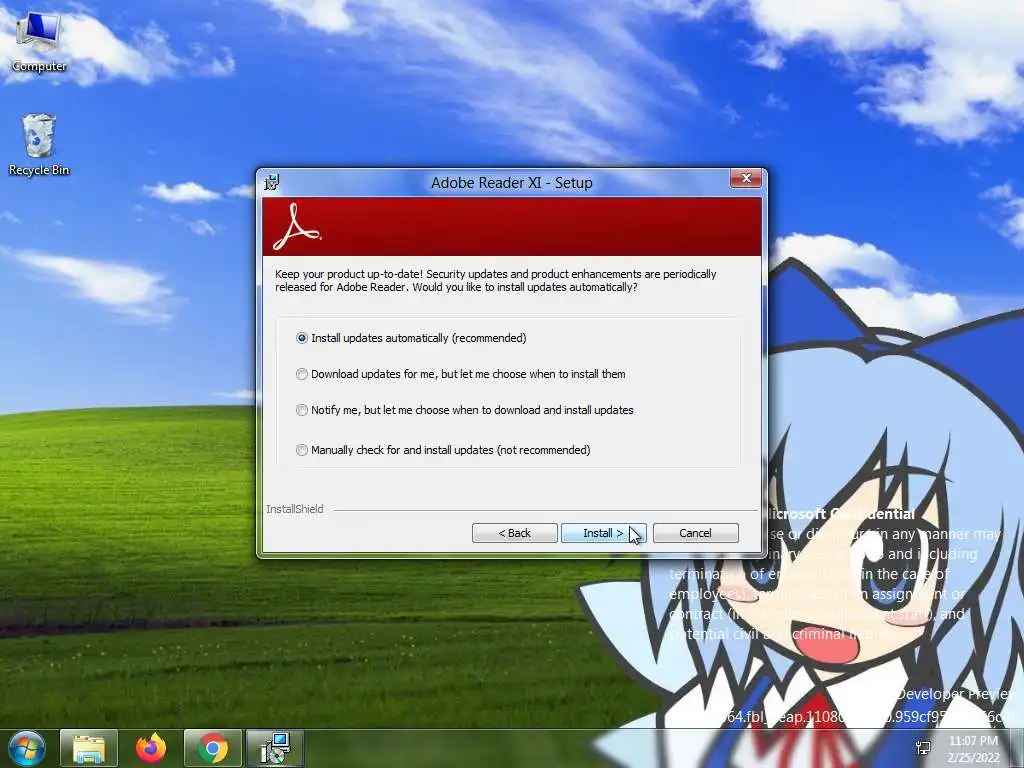Click the Cancel button
This screenshot has height=768, width=1024.
tap(696, 533)
